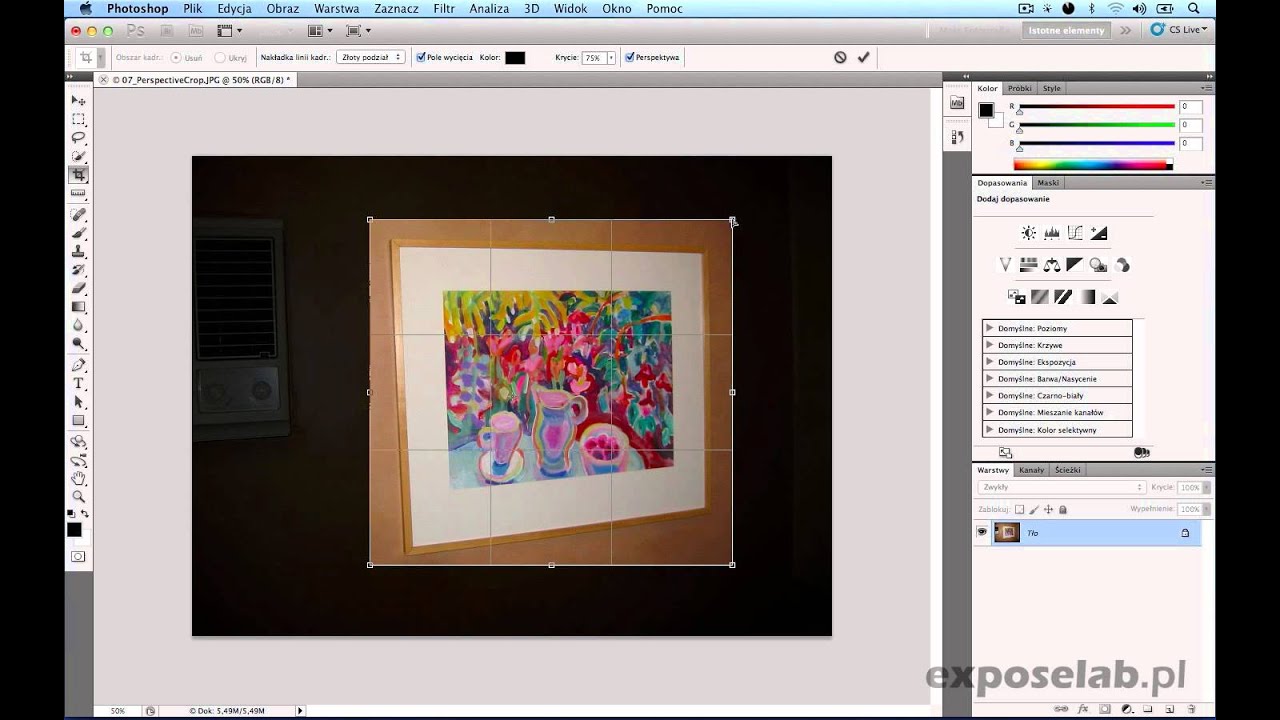Toggle the Pole wycięcia checkbox
1280x720 pixels.
(x=421, y=57)
